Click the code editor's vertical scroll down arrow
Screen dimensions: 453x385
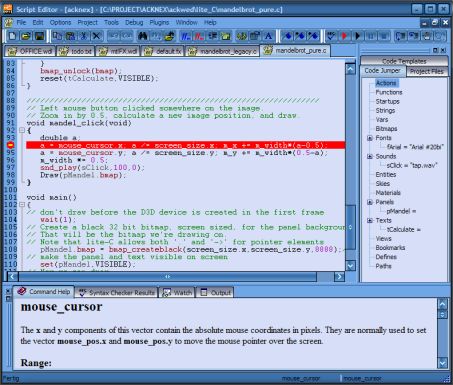point(350,266)
